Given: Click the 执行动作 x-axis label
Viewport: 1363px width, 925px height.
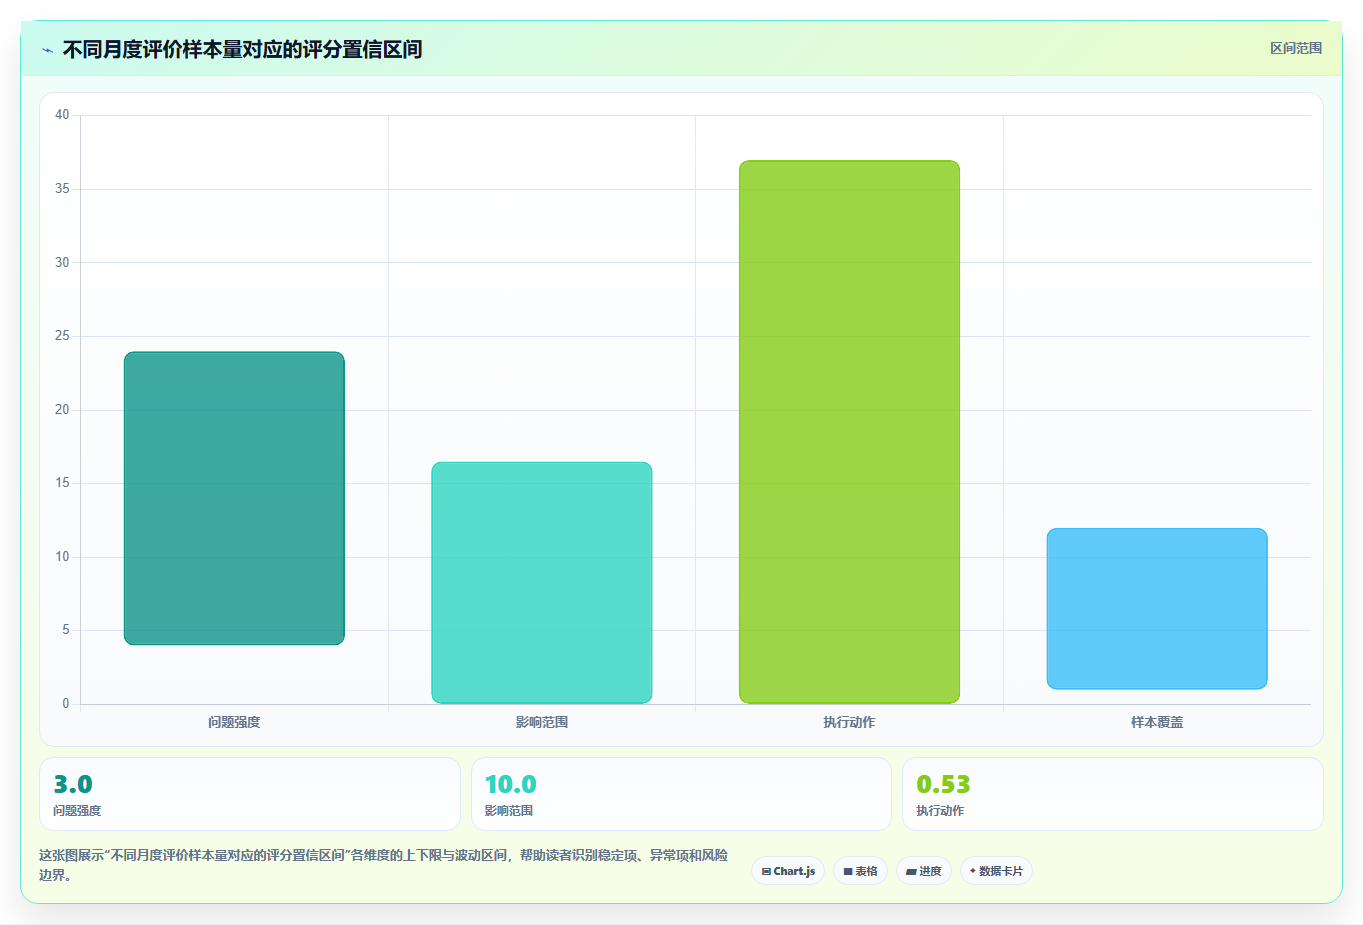Looking at the screenshot, I should click(849, 722).
